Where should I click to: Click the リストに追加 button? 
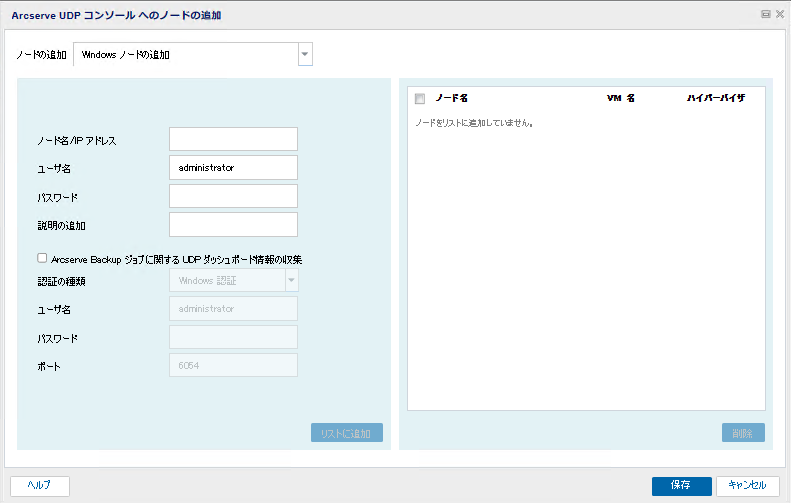click(347, 433)
